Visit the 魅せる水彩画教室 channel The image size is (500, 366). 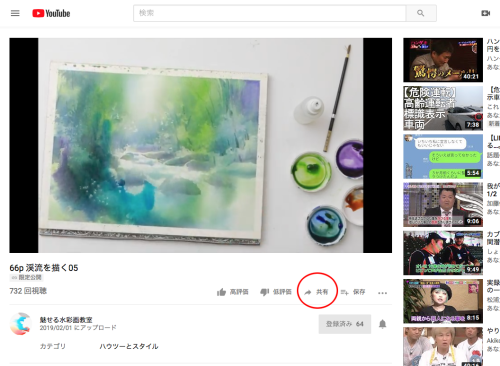(66, 320)
